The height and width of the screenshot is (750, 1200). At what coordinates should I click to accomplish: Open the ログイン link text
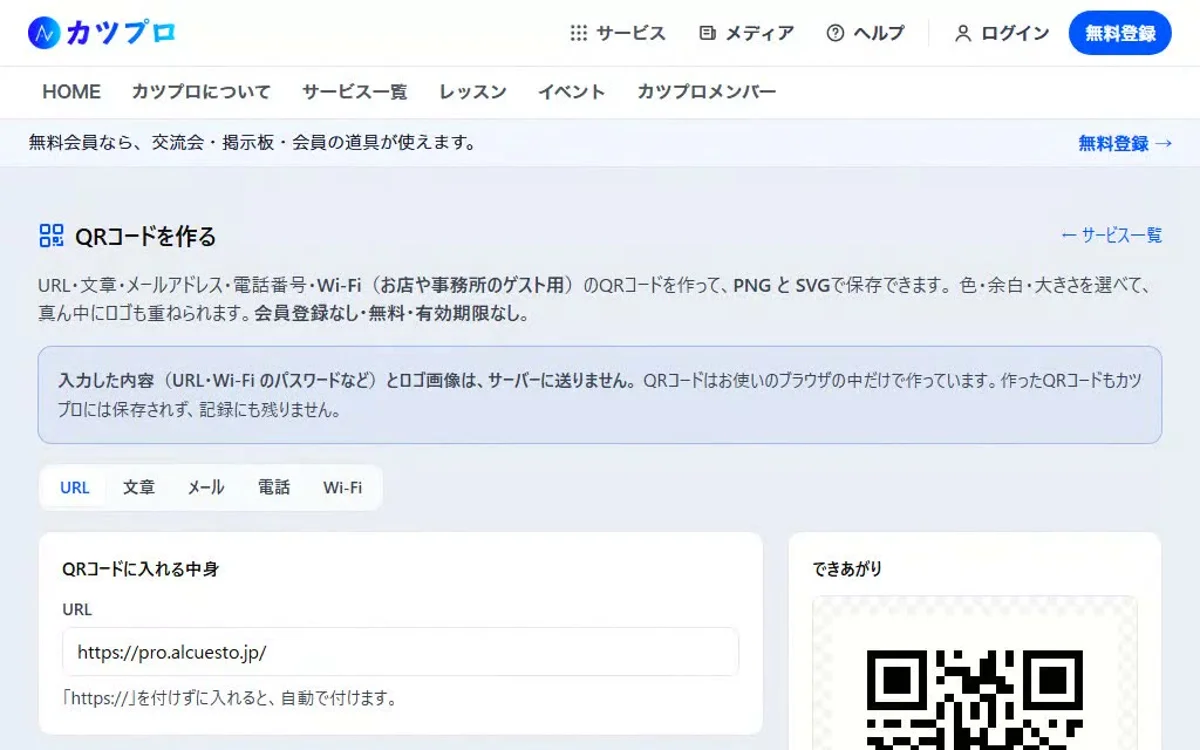(1015, 33)
